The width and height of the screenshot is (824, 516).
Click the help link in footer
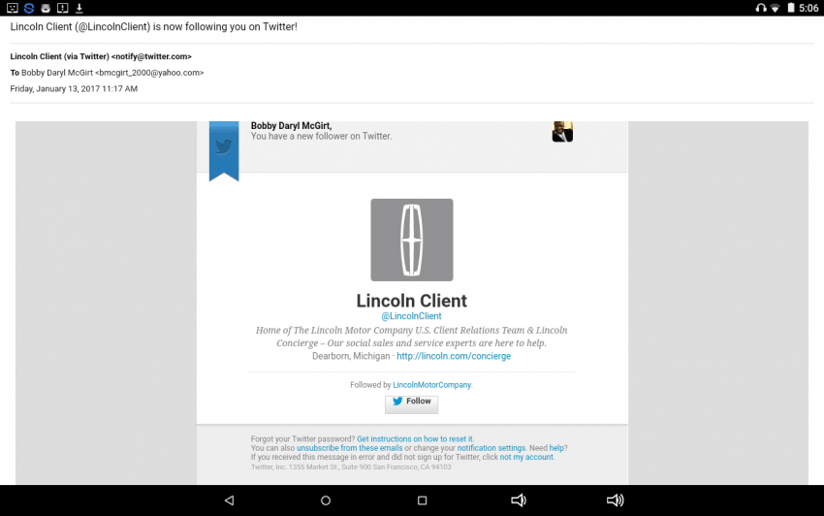[x=557, y=448]
